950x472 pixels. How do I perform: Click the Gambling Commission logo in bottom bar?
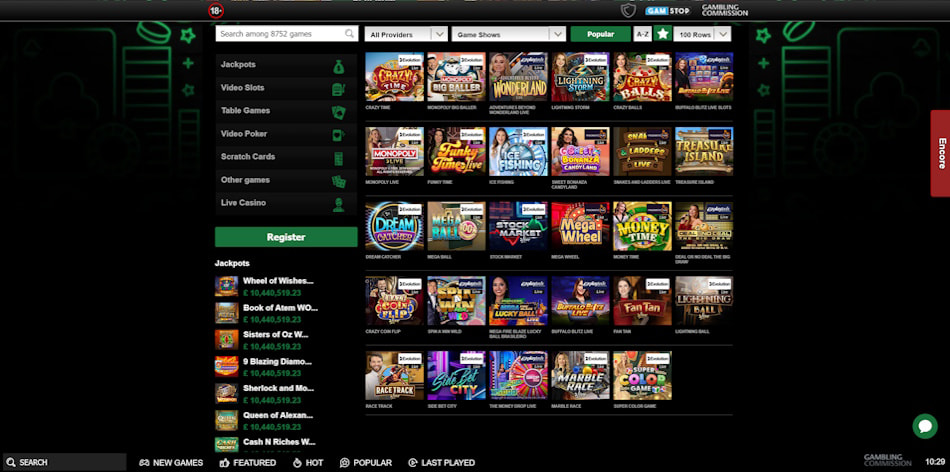click(x=887, y=460)
